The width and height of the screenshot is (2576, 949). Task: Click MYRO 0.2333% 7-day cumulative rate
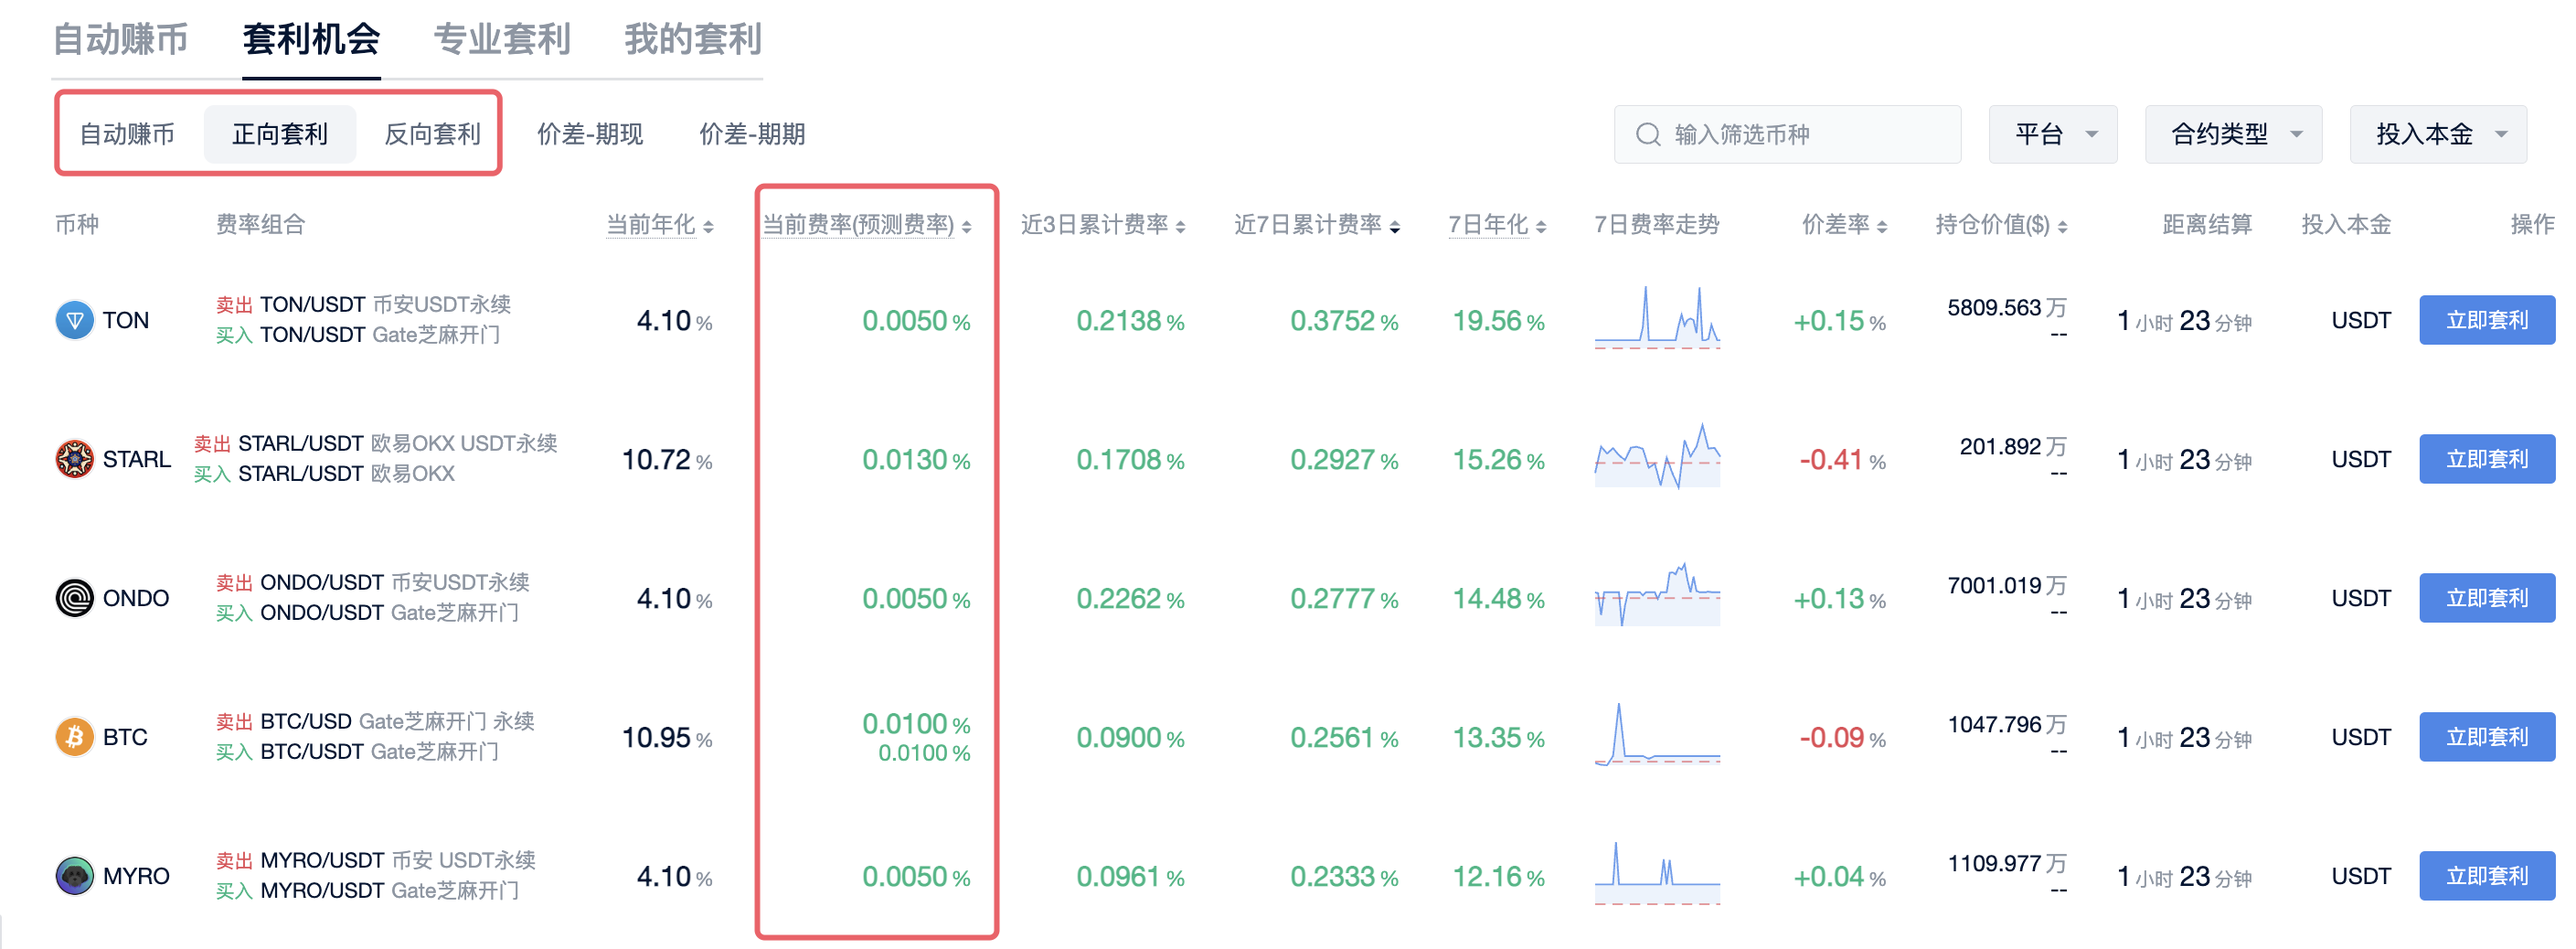(1344, 877)
